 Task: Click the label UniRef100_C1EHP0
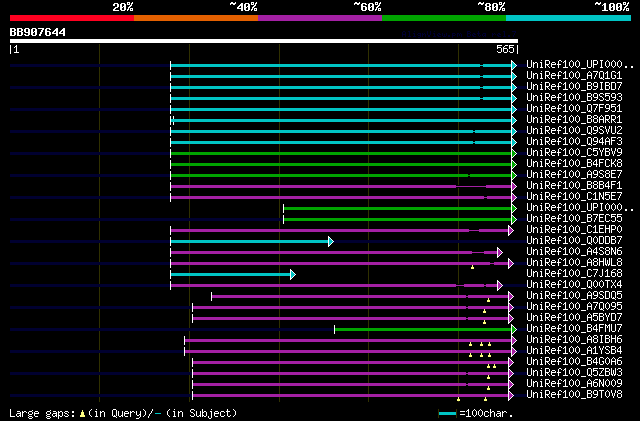[574, 230]
